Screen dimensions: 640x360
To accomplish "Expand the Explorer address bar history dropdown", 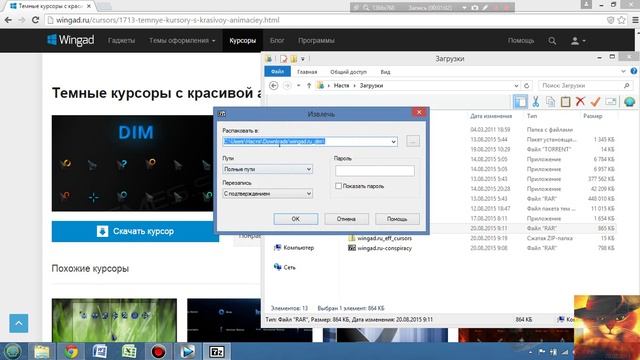I will tap(516, 86).
